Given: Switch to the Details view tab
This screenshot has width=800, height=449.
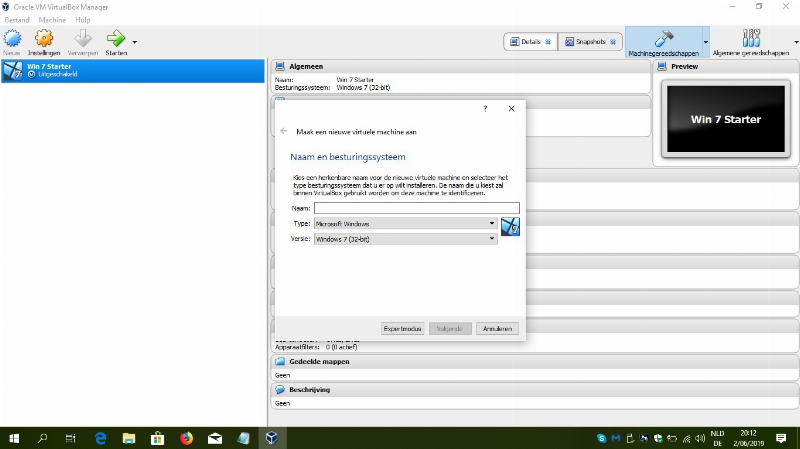Looking at the screenshot, I should coord(531,42).
